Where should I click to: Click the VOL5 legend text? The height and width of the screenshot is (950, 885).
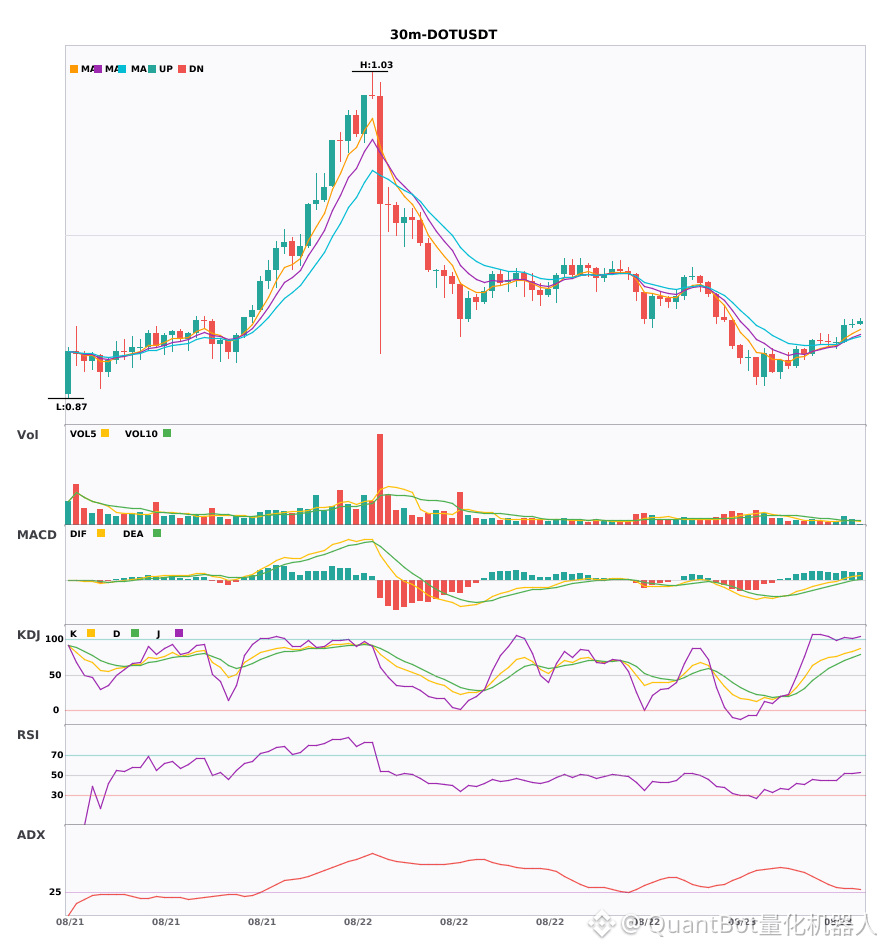[x=83, y=434]
